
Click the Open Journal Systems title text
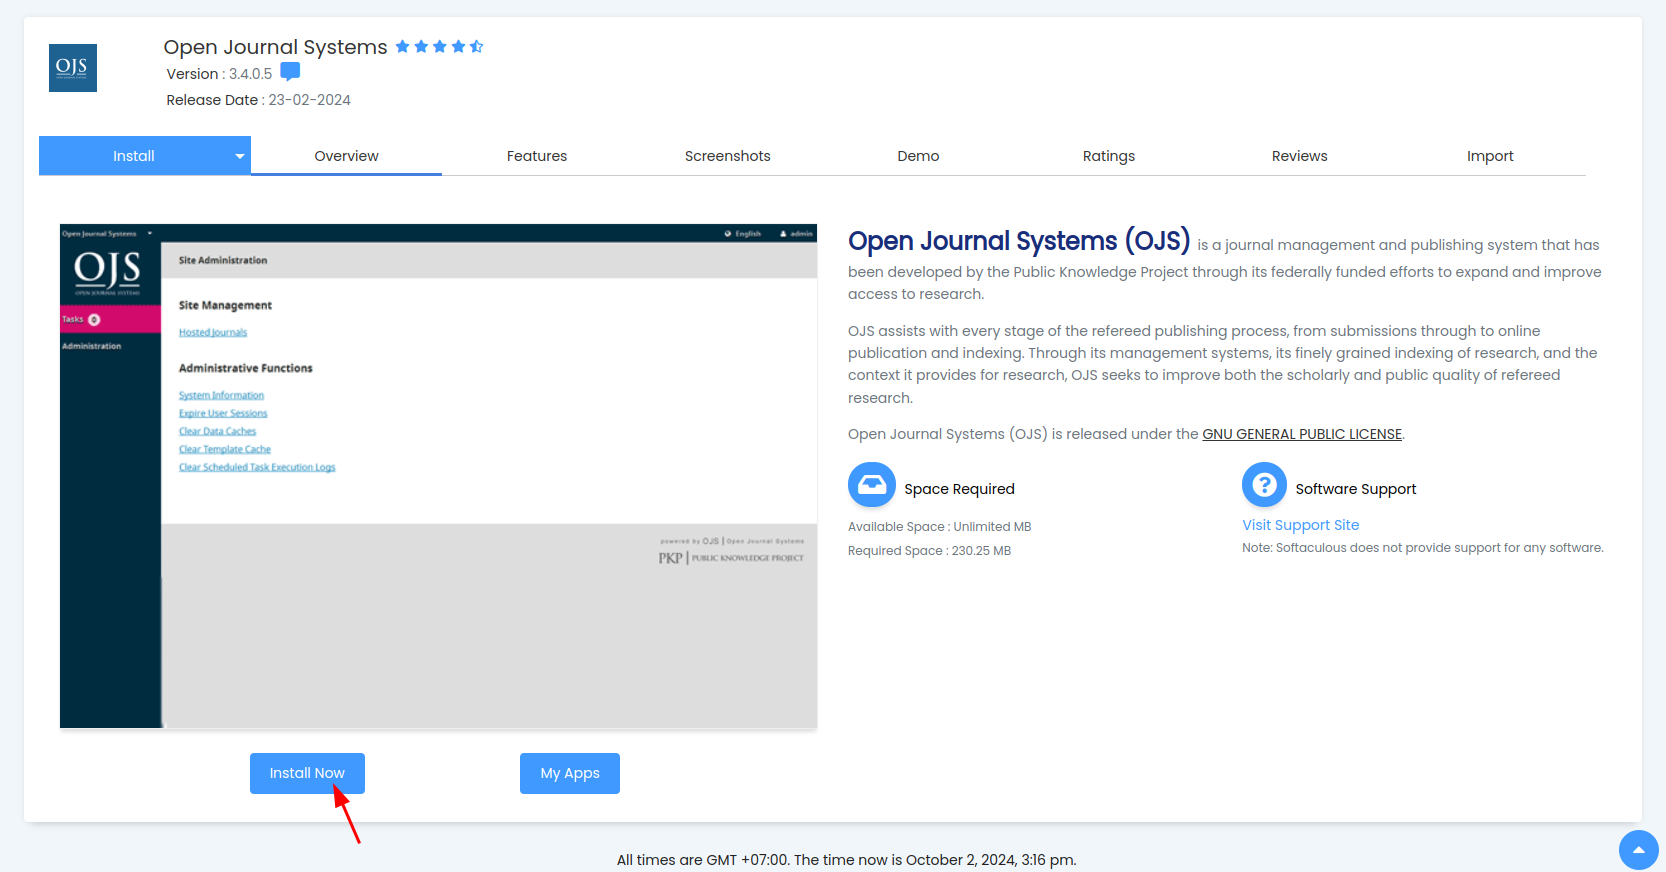[x=275, y=47]
